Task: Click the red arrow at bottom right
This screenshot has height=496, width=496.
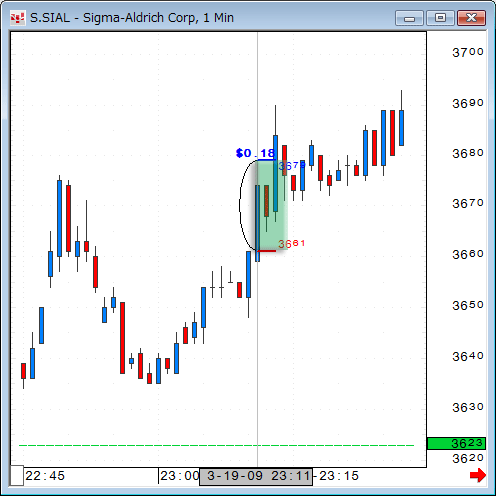Action: (x=478, y=475)
